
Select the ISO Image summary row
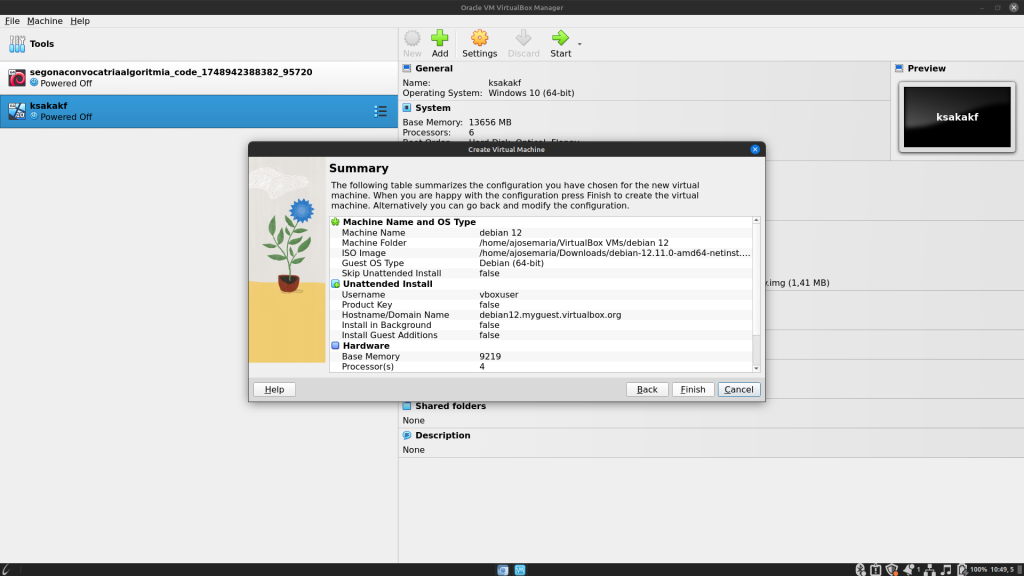coord(541,253)
